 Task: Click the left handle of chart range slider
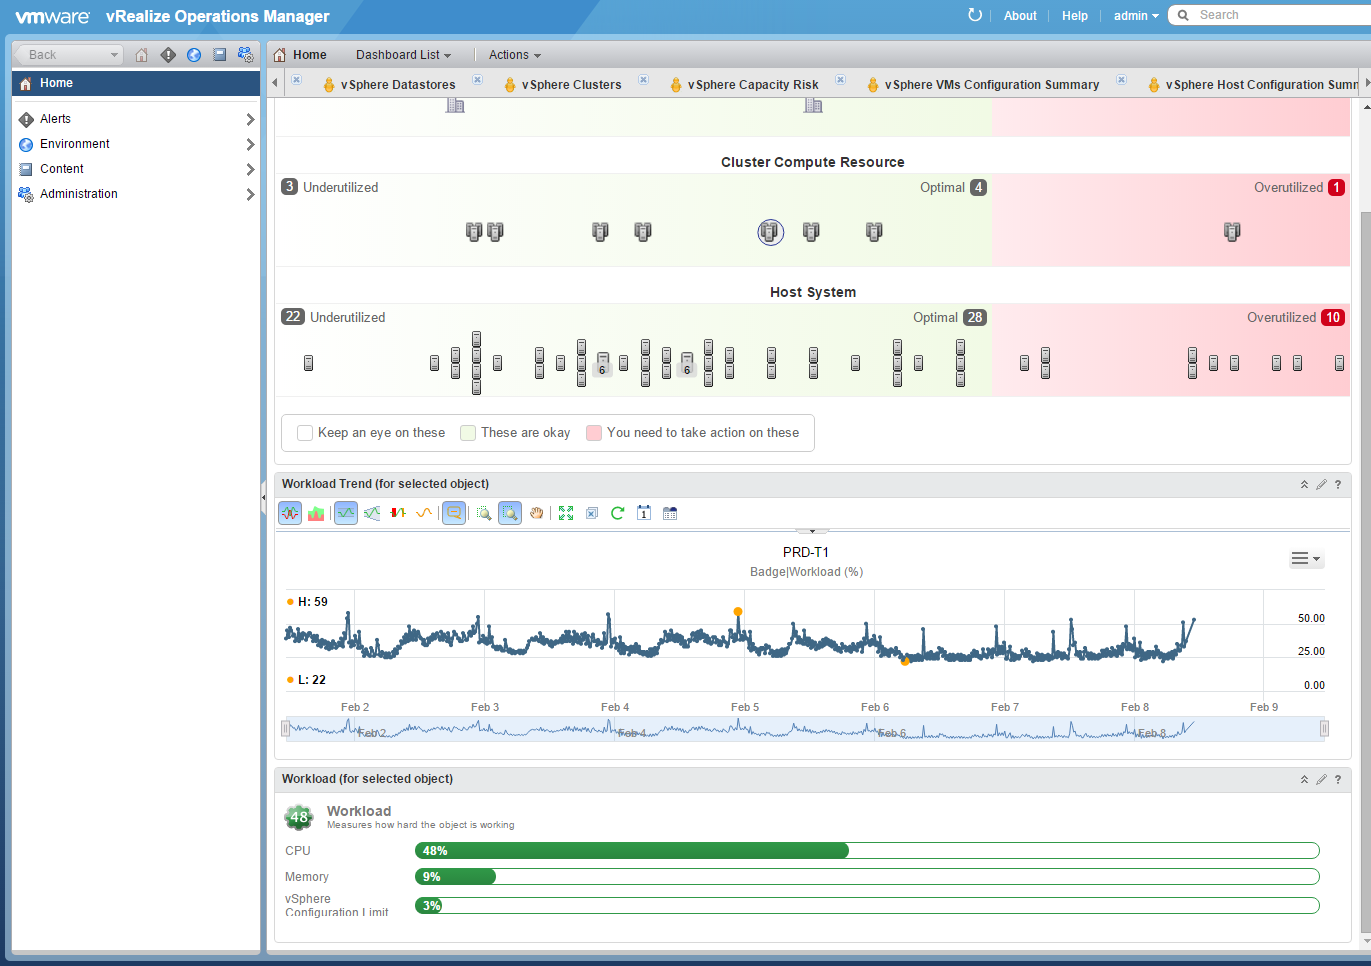coord(286,729)
